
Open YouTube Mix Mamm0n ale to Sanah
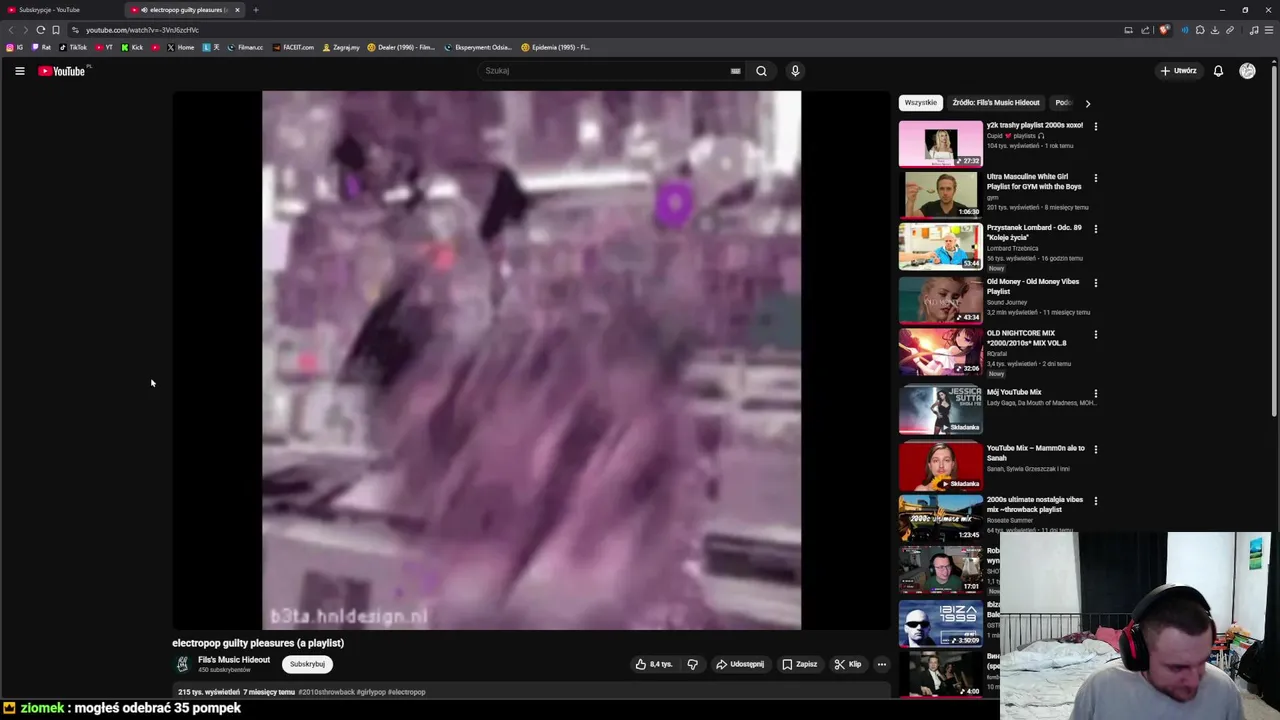[1036, 453]
